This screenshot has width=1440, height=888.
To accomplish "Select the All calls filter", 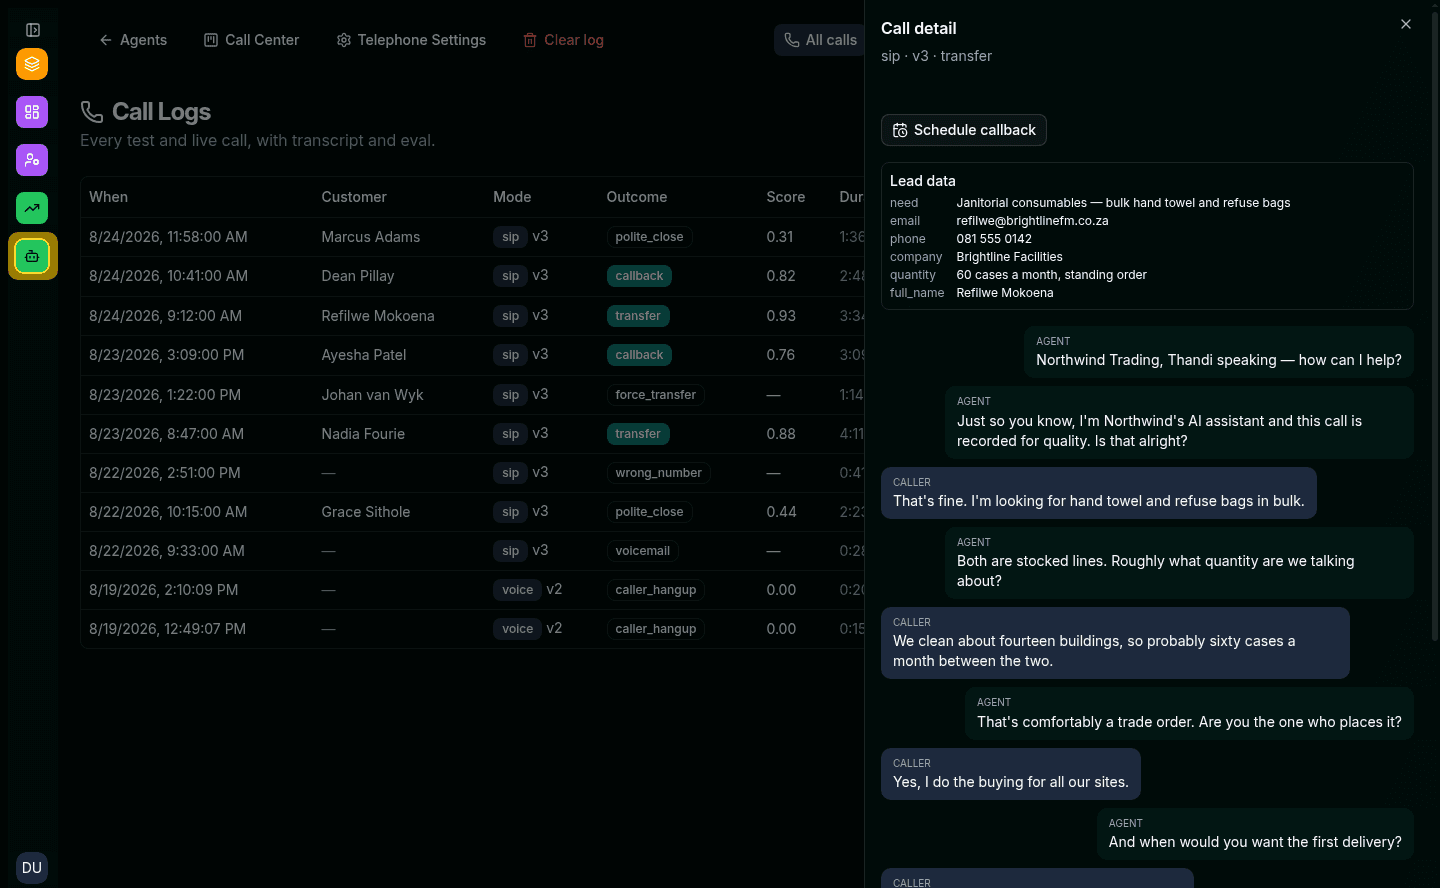I will click(x=820, y=40).
